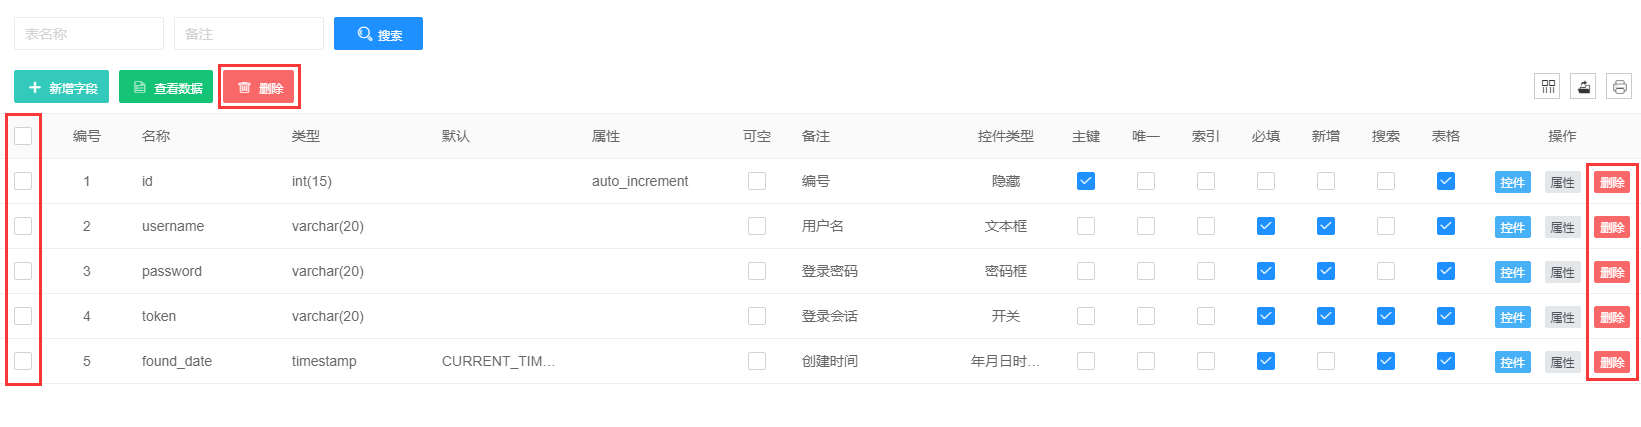Open 查看数据 to view data
The image size is (1641, 427).
166,88
